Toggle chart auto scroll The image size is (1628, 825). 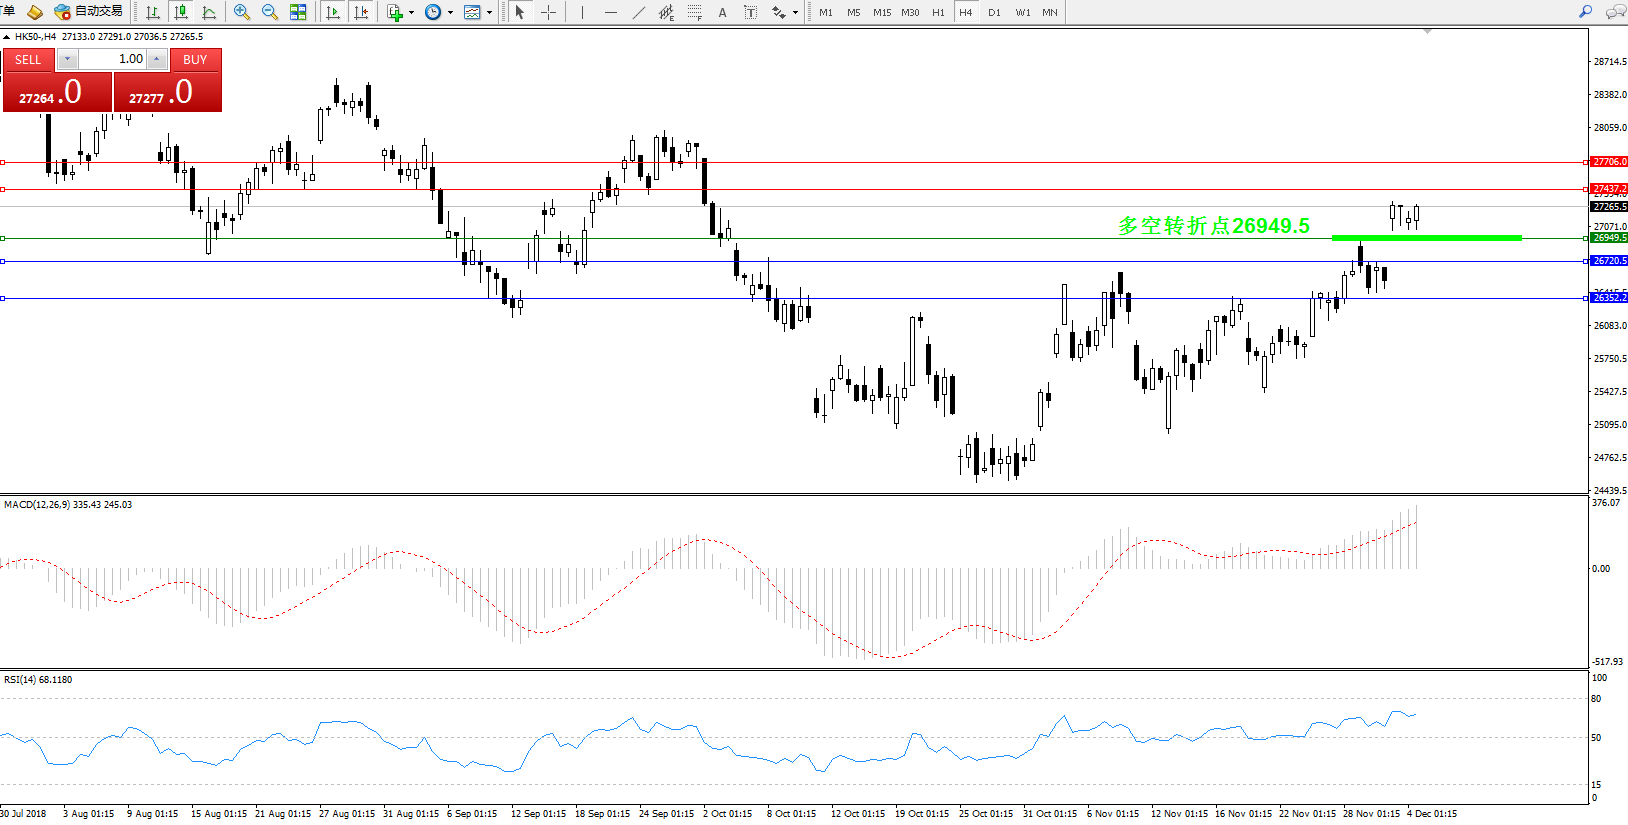pyautogui.click(x=333, y=12)
